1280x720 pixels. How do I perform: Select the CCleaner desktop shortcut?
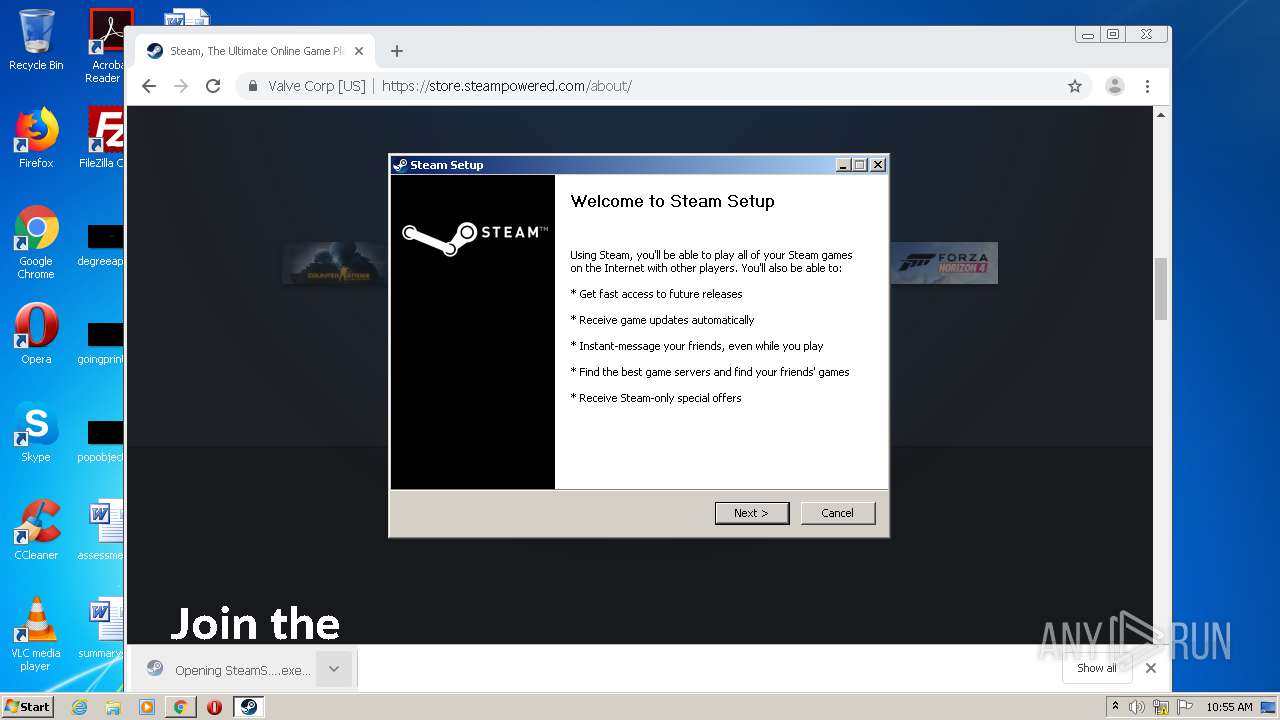point(36,530)
